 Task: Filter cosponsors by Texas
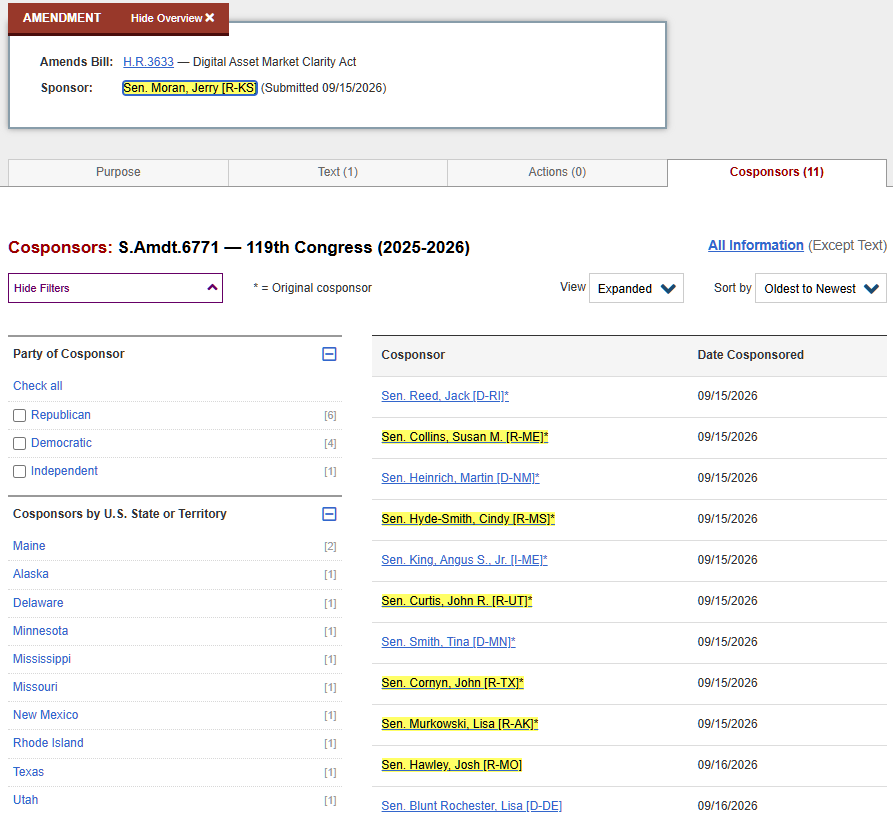coord(28,771)
